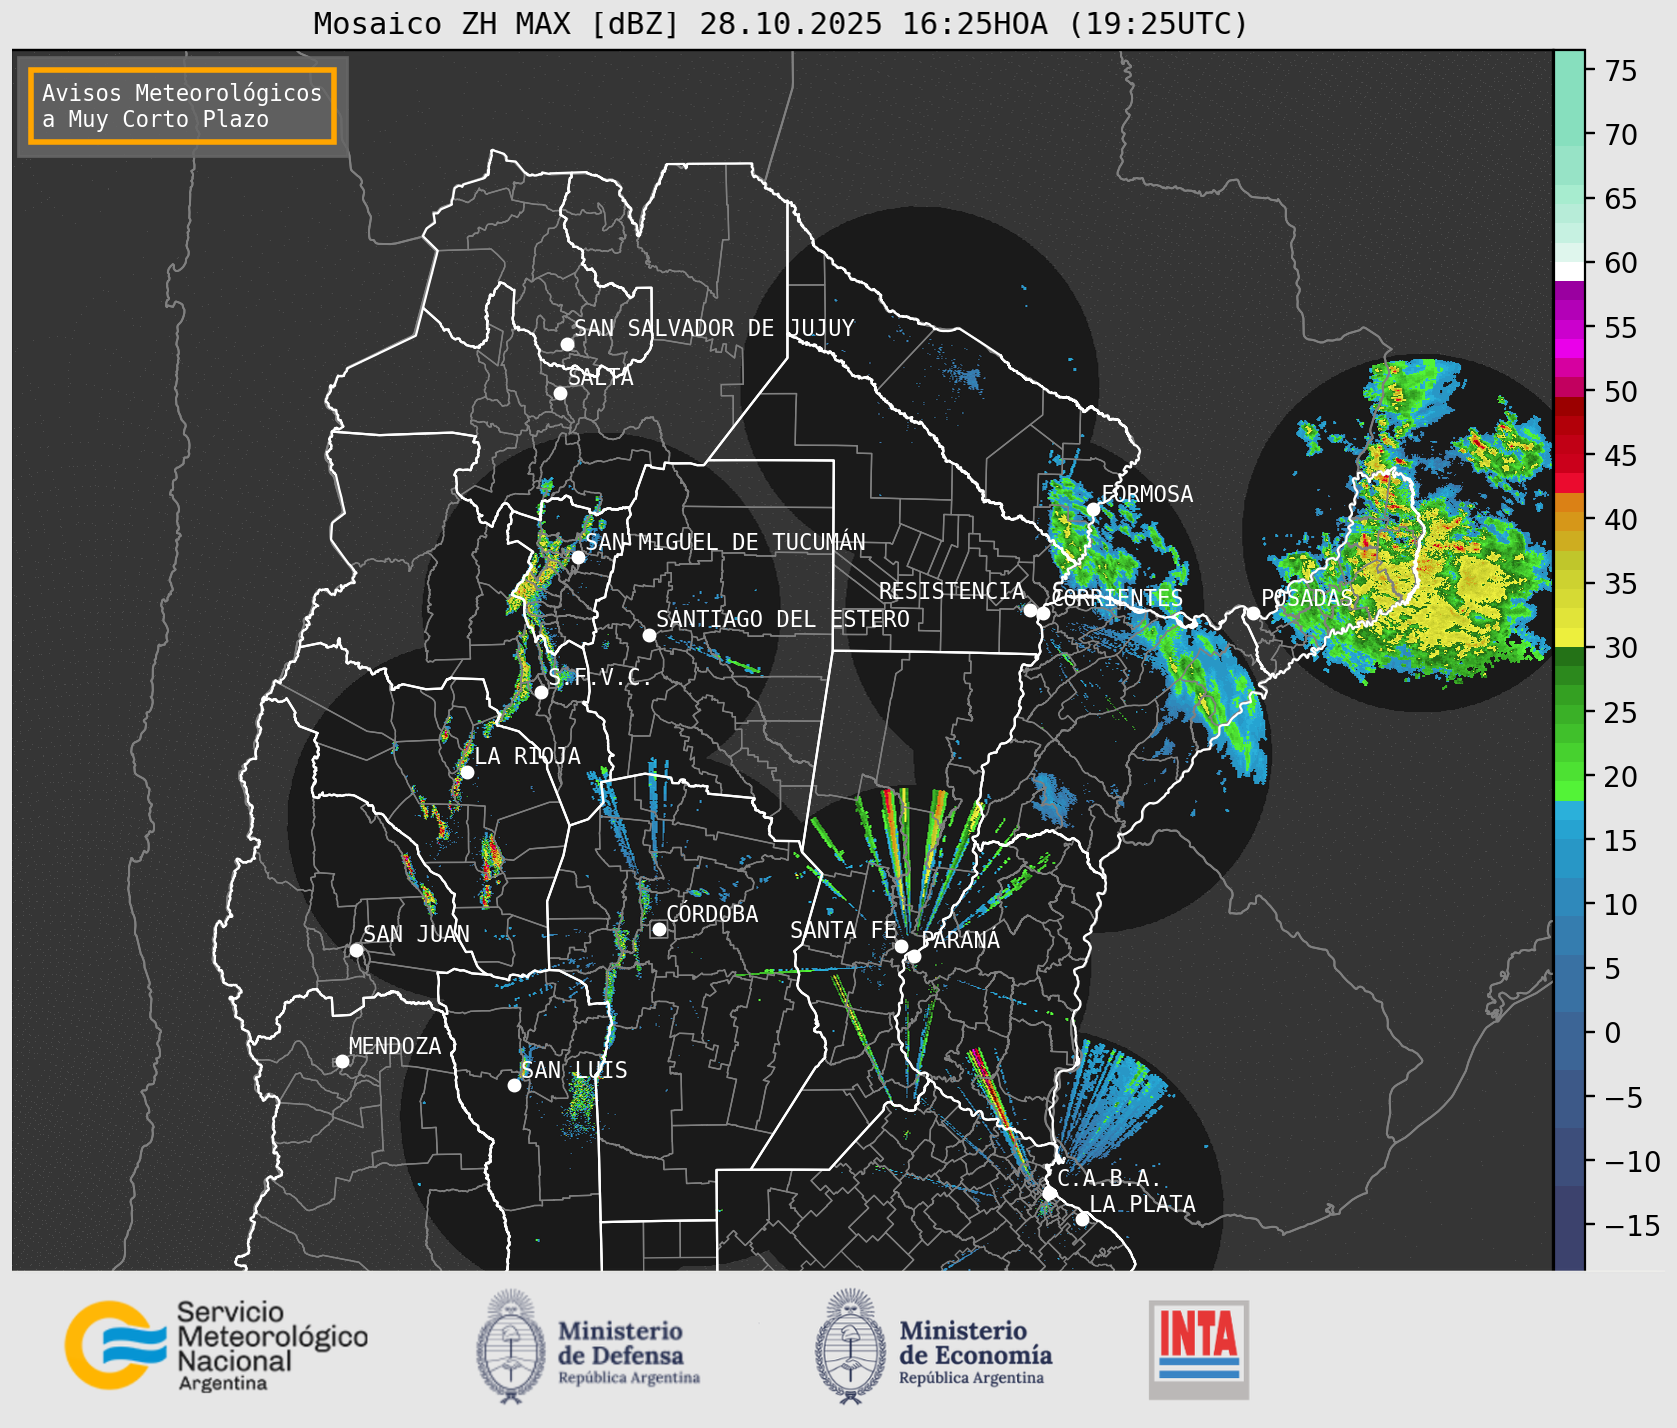Select the La Plata city marker dot
This screenshot has width=1677, height=1428.
[1082, 1218]
